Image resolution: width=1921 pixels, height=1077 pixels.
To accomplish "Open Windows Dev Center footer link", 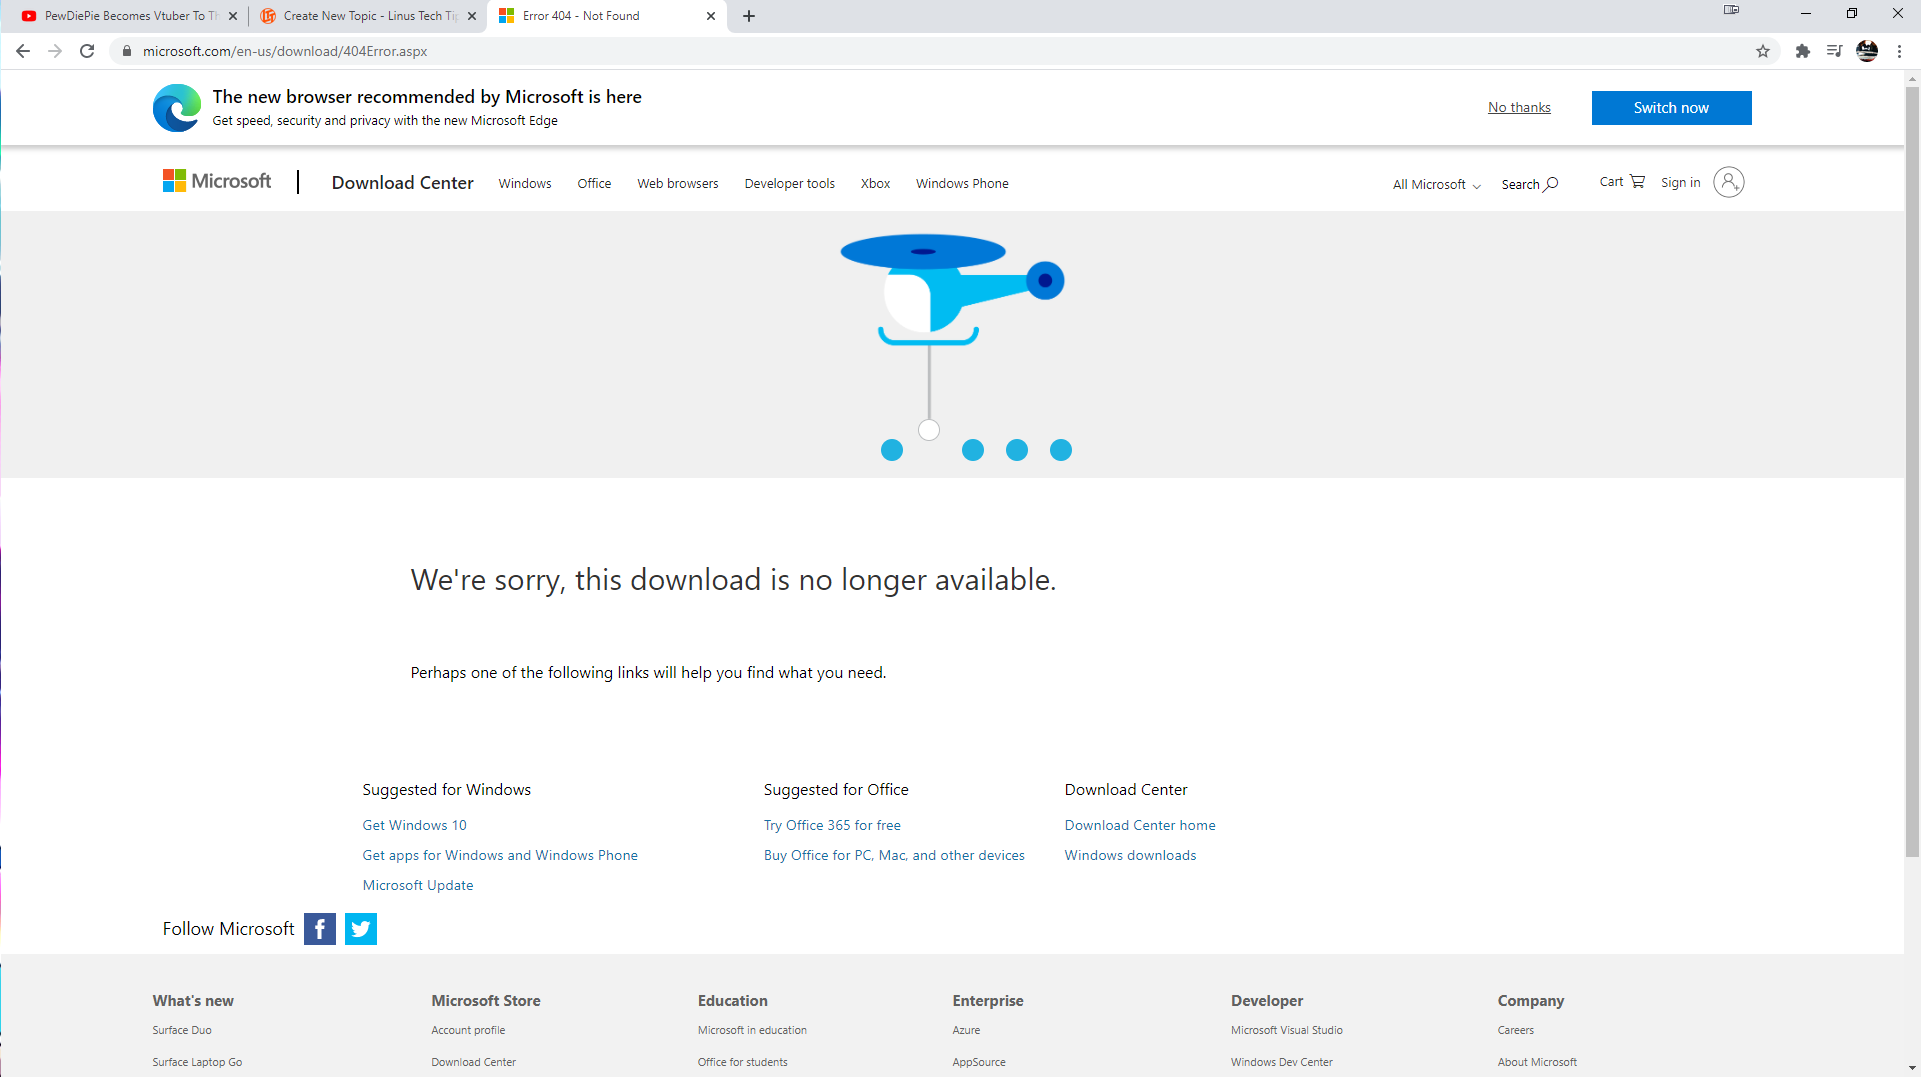I will [x=1281, y=1062].
